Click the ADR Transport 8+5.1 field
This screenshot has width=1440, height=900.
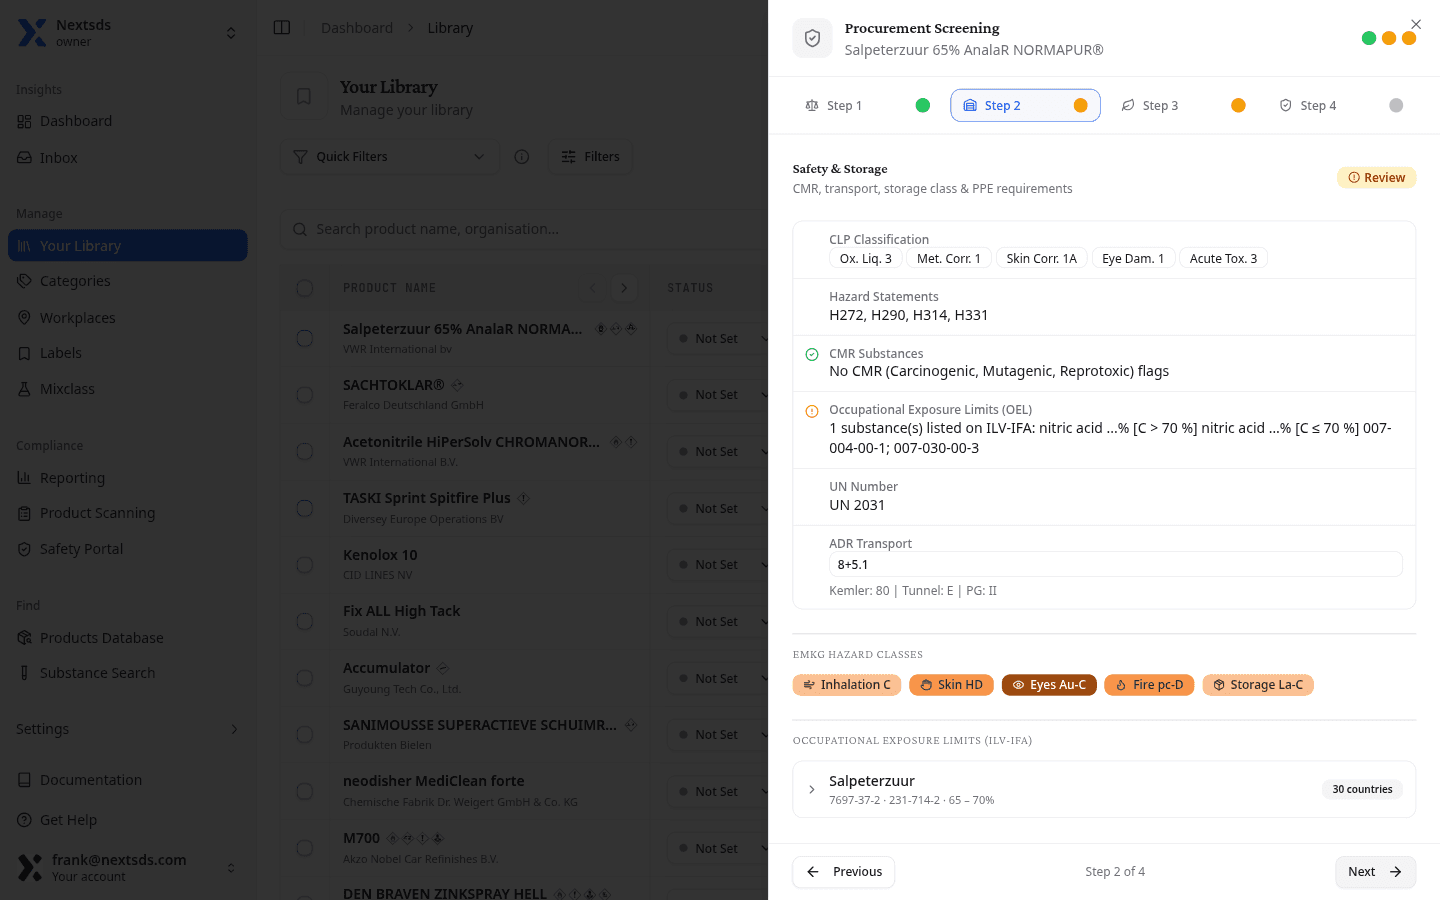[1115, 565]
